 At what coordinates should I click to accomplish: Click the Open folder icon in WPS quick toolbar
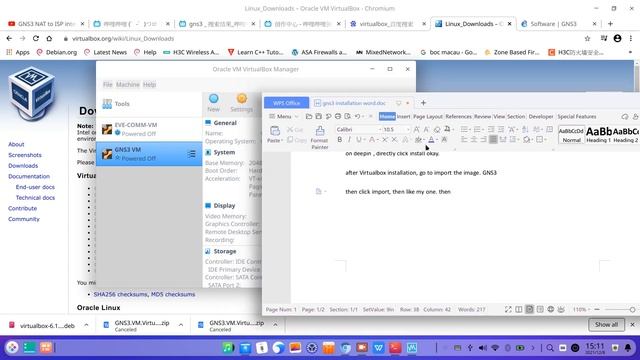coord(309,116)
